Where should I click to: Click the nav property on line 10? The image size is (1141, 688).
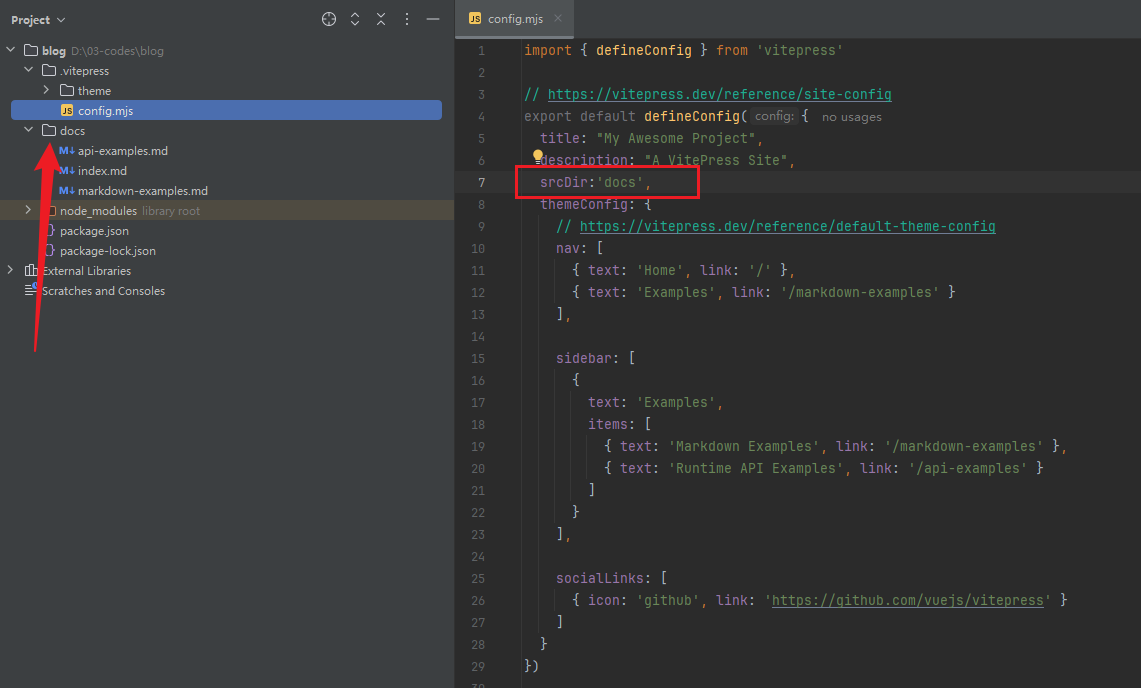[568, 248]
